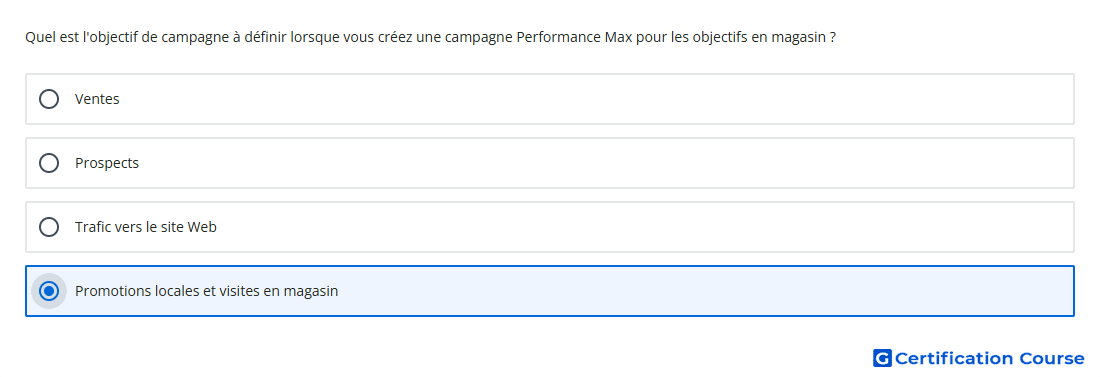
Task: Click Promotions locales et visites en magasin text
Action: (207, 291)
